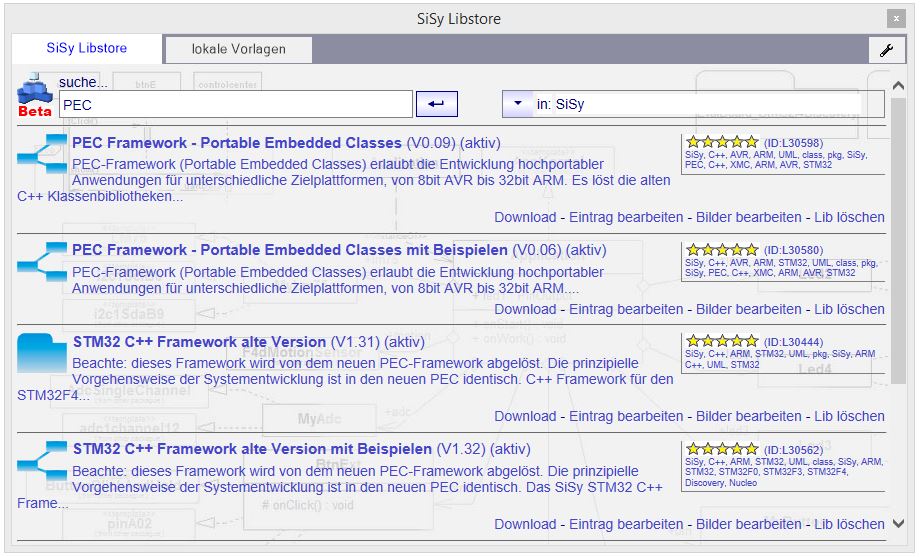Click Download for the PEC Framework V0.09
The height and width of the screenshot is (557, 920).
[525, 217]
